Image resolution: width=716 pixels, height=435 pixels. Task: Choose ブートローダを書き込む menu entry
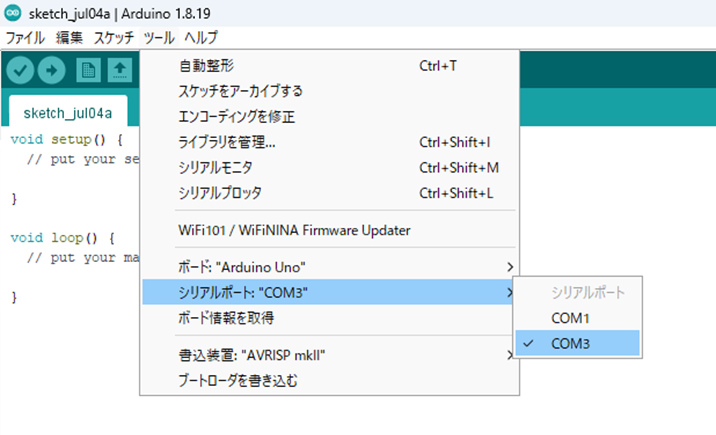329,380
